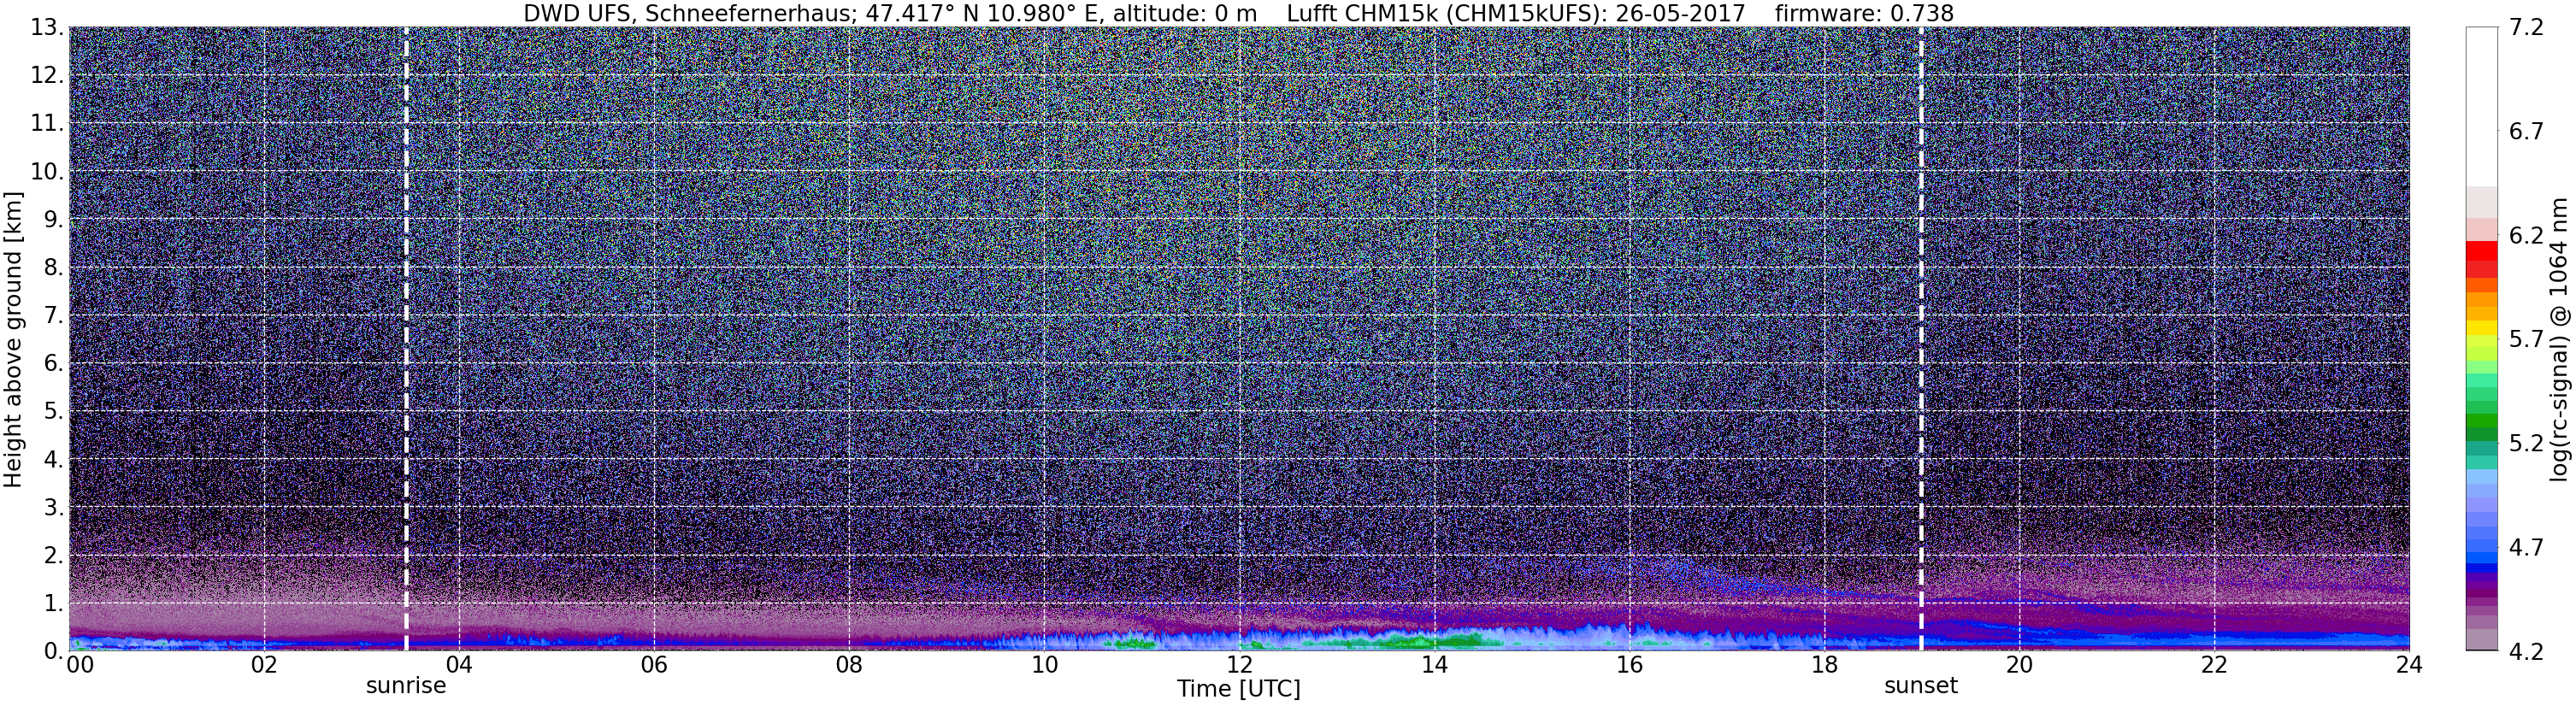Click the time axis tick '12'
Image resolution: width=2576 pixels, height=706 pixels.
(1238, 665)
